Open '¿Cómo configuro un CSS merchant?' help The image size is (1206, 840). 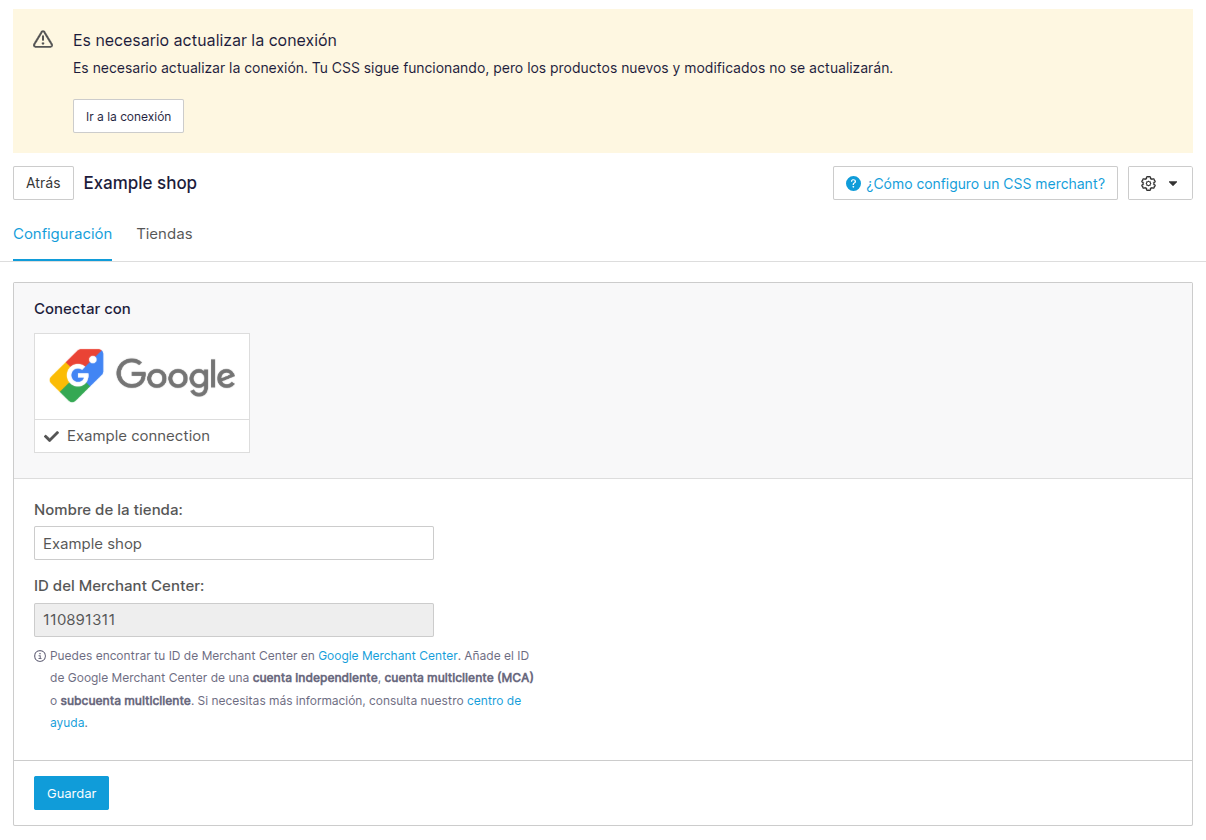pos(985,184)
